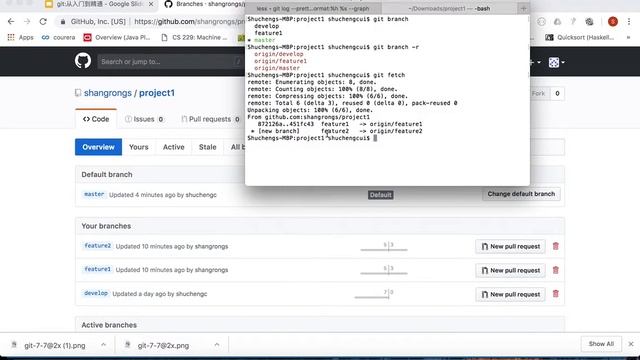Open the Quicksort (Haskell bookmark
Viewport: 640px width, 360px height.
point(580,38)
